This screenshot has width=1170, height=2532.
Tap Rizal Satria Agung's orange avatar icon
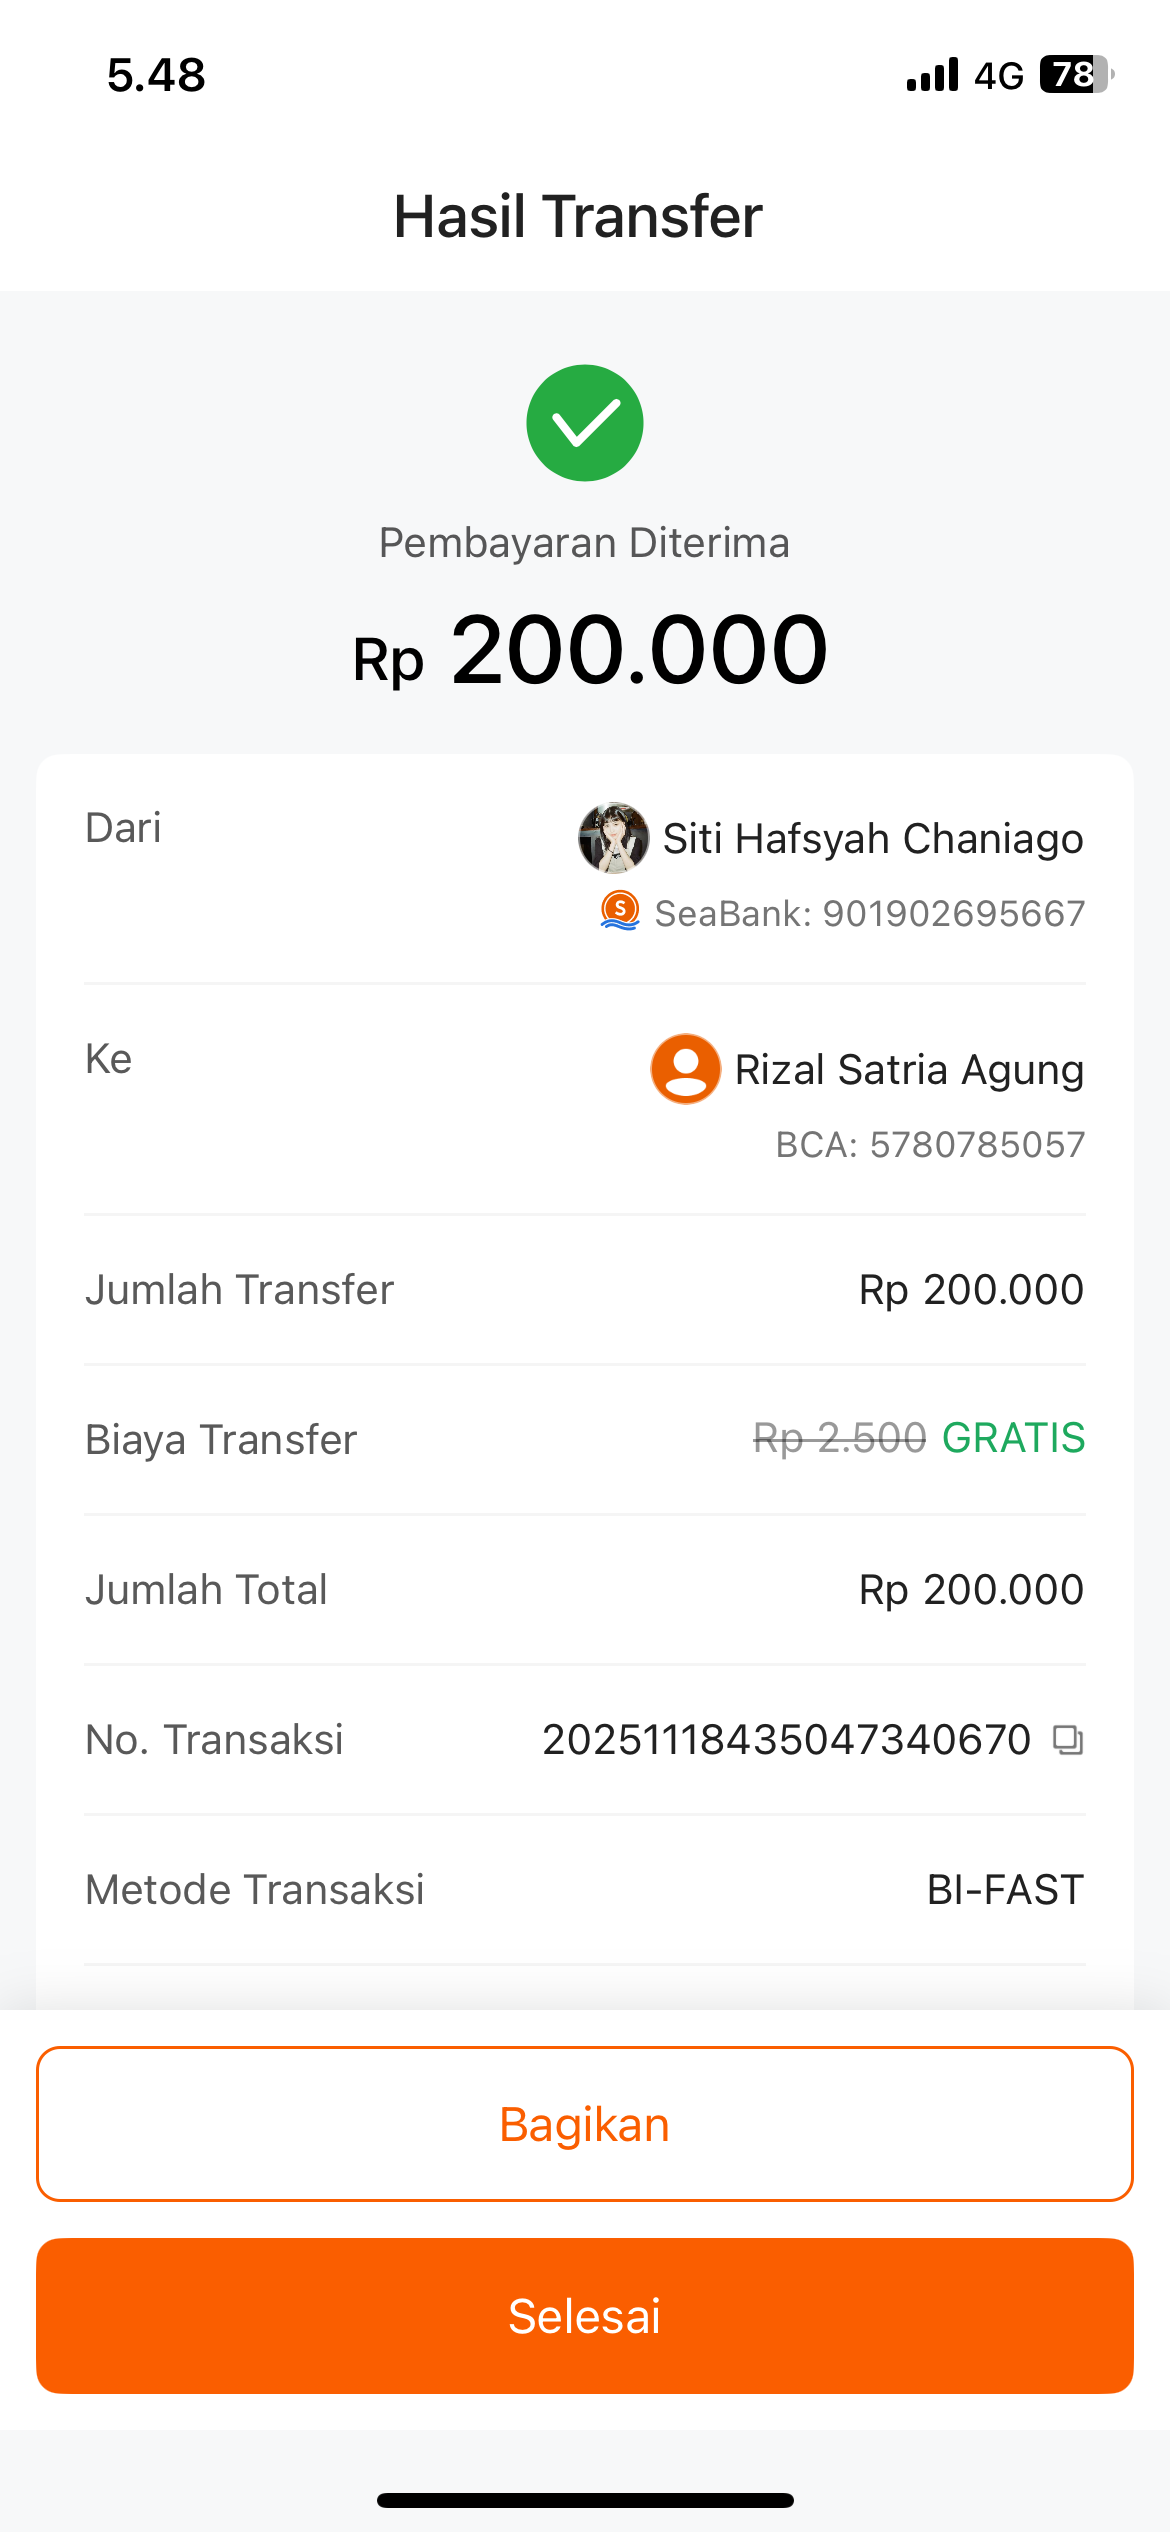point(686,1069)
